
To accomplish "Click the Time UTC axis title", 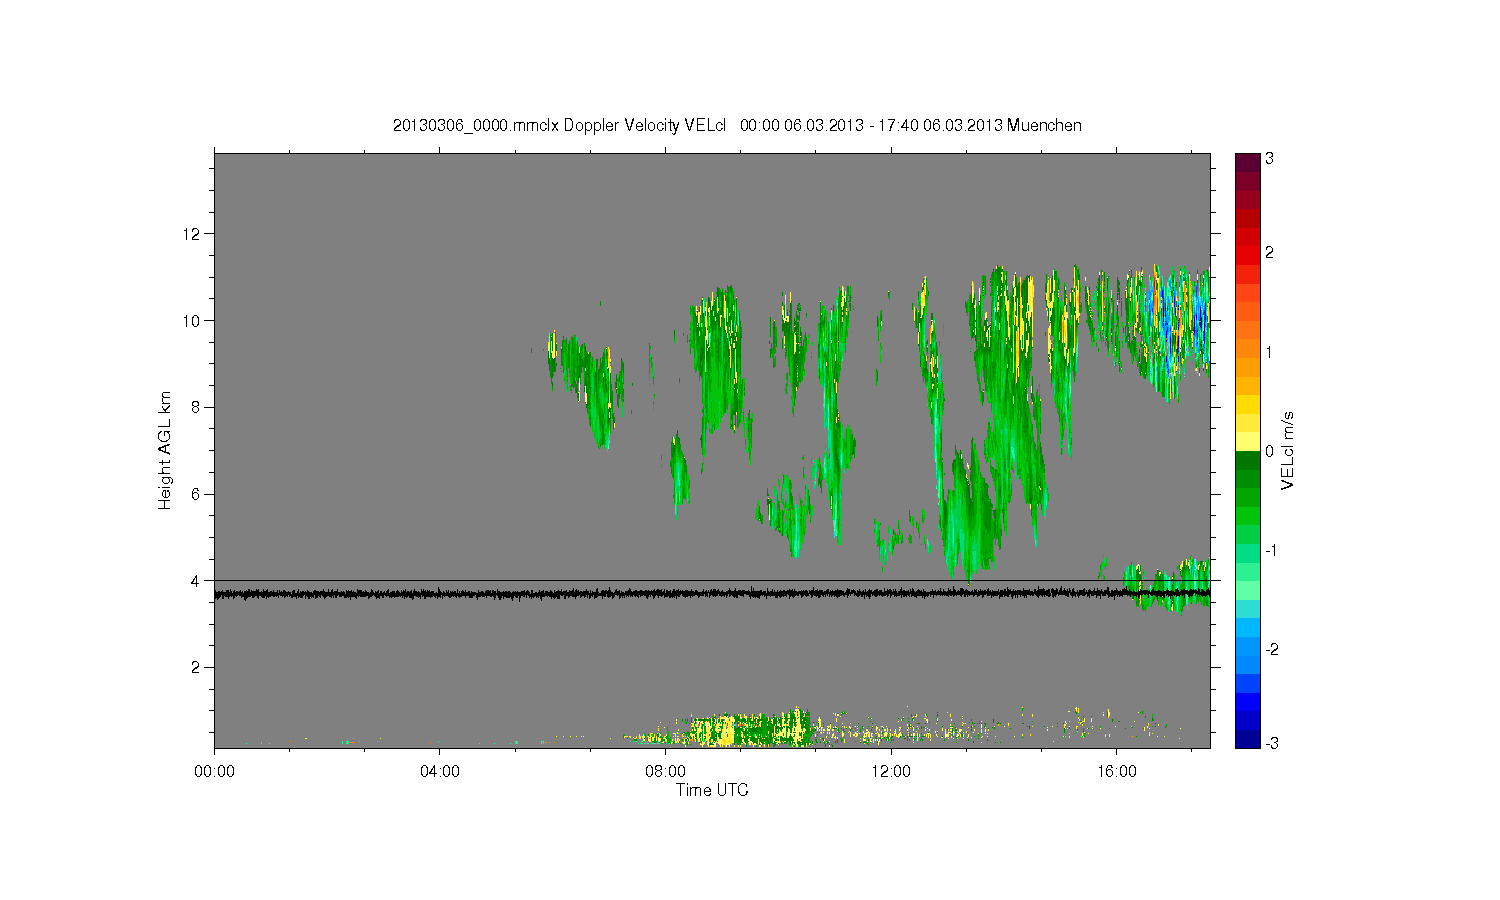I will [x=712, y=790].
